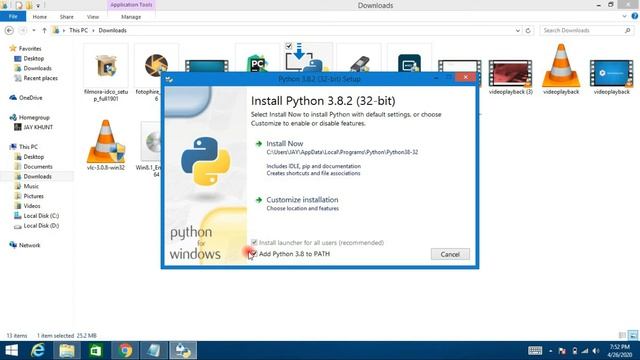Choose Customize installation option
This screenshot has height=360, width=640.
click(x=302, y=200)
